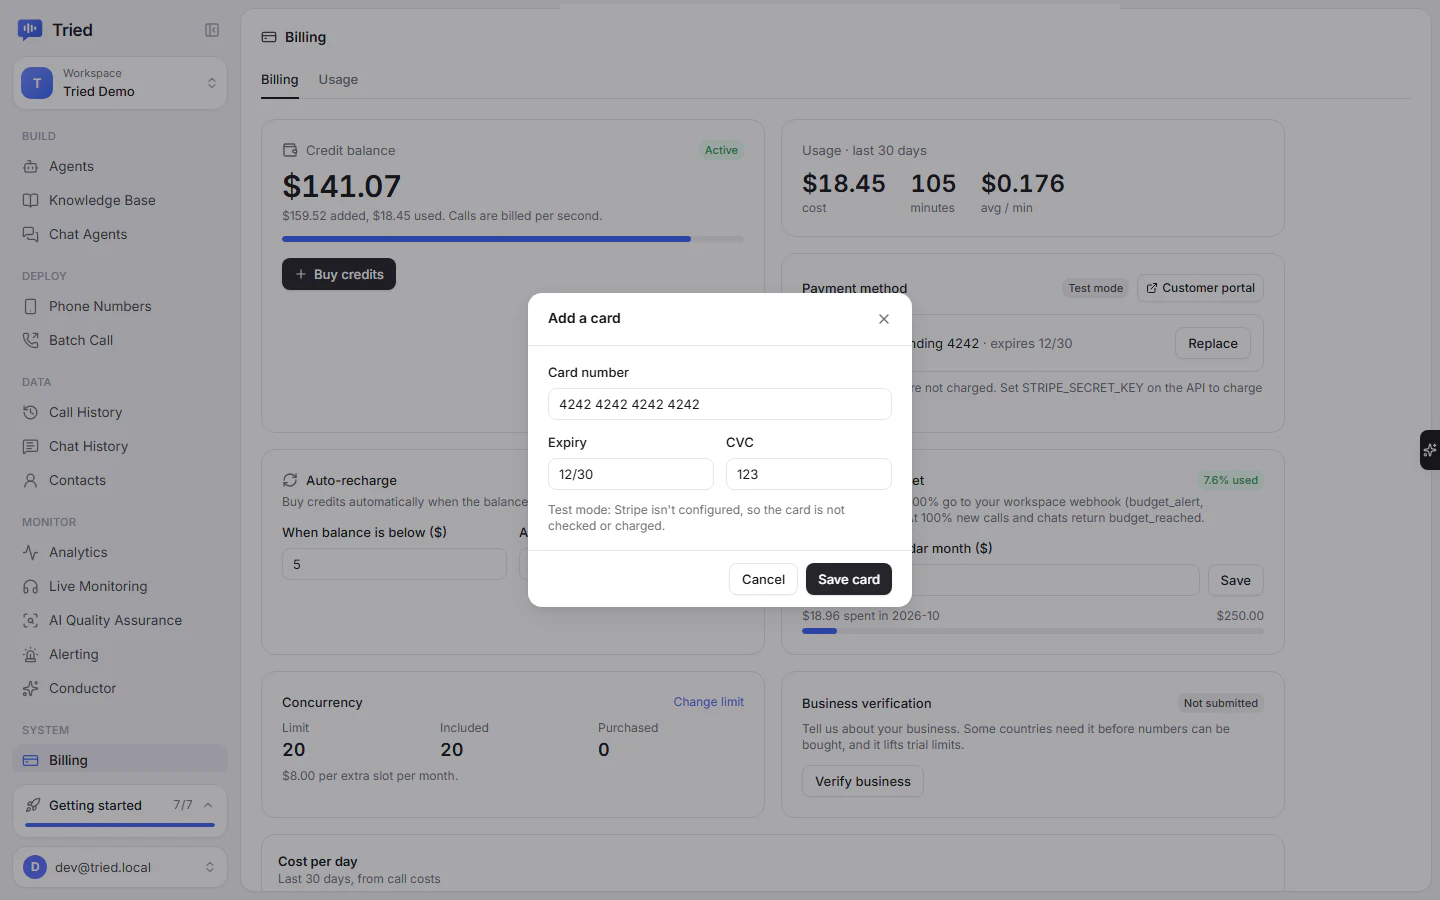The height and width of the screenshot is (900, 1440).
Task: Click the credit balance progress bar
Action: click(513, 239)
